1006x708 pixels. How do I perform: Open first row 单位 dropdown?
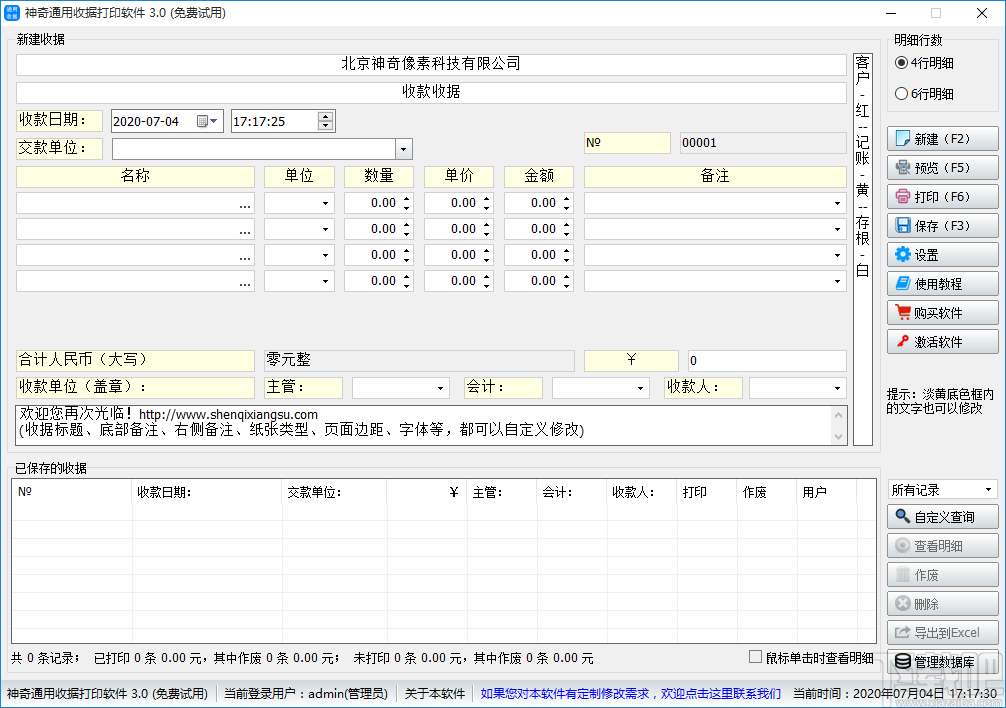point(325,203)
